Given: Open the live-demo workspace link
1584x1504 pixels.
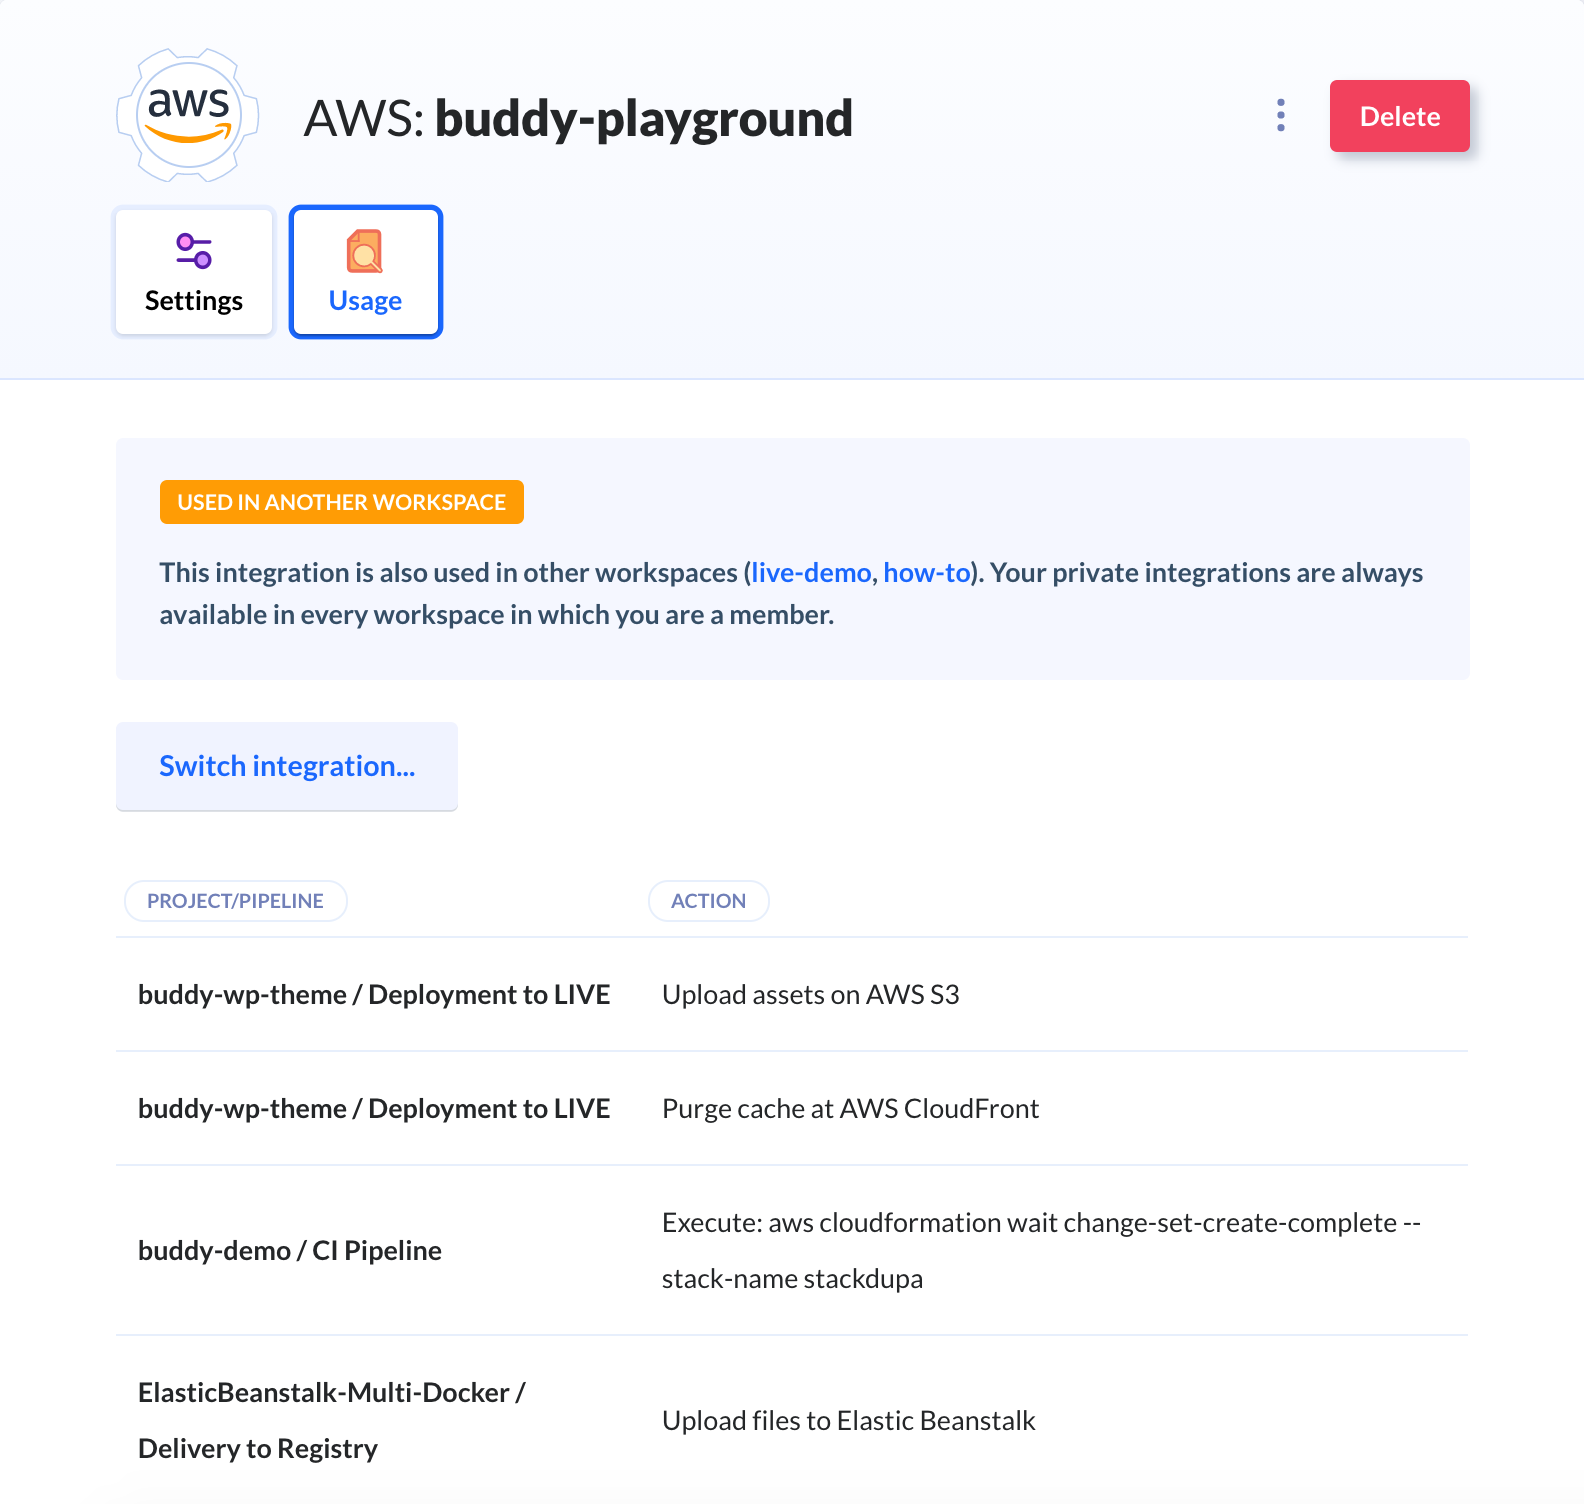Looking at the screenshot, I should (811, 573).
